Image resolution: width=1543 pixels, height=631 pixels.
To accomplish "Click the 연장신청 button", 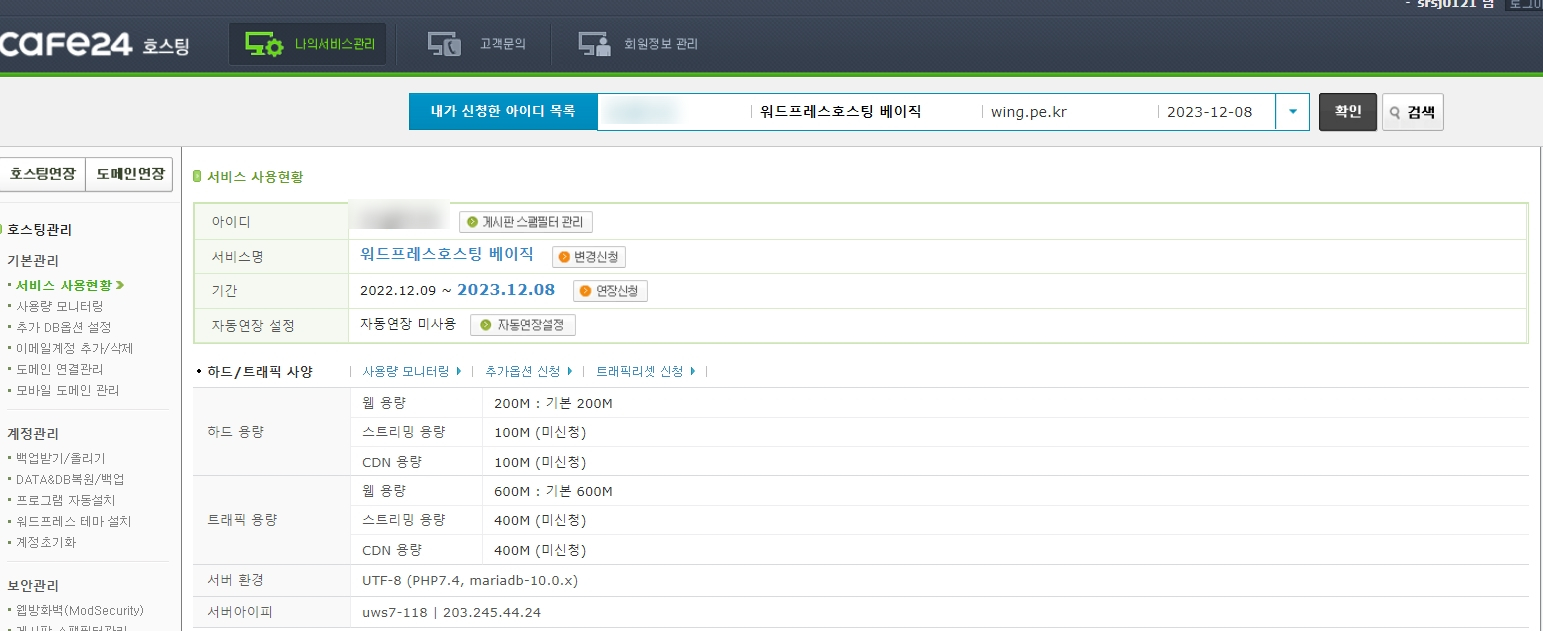I will click(611, 291).
